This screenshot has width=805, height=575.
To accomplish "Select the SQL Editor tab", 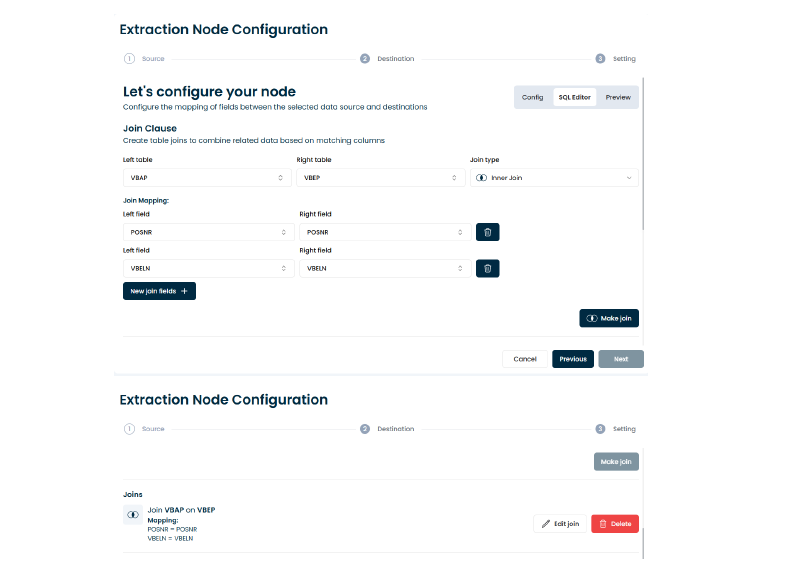I will tap(575, 97).
